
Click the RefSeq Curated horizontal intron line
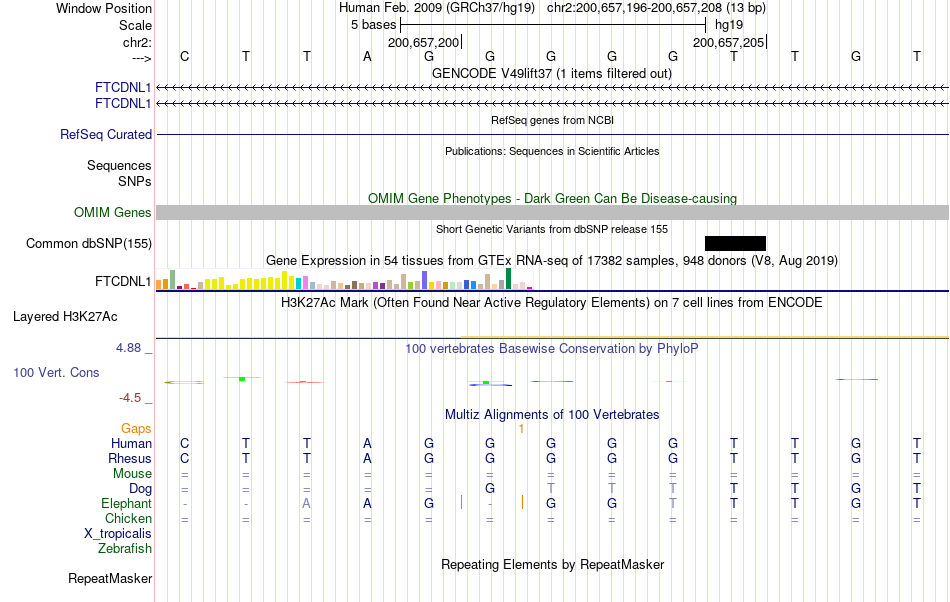[x=552, y=134]
